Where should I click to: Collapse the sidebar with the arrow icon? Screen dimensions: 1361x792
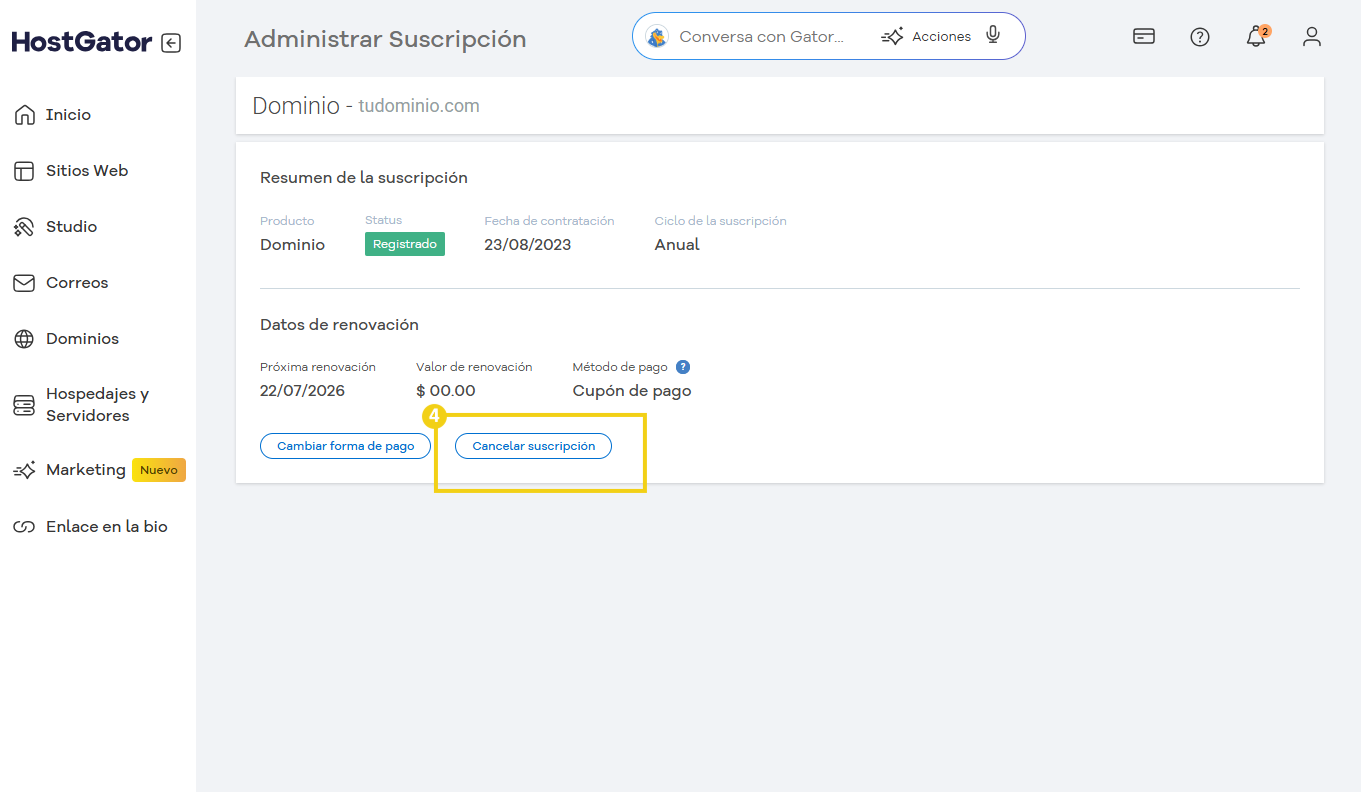click(171, 43)
